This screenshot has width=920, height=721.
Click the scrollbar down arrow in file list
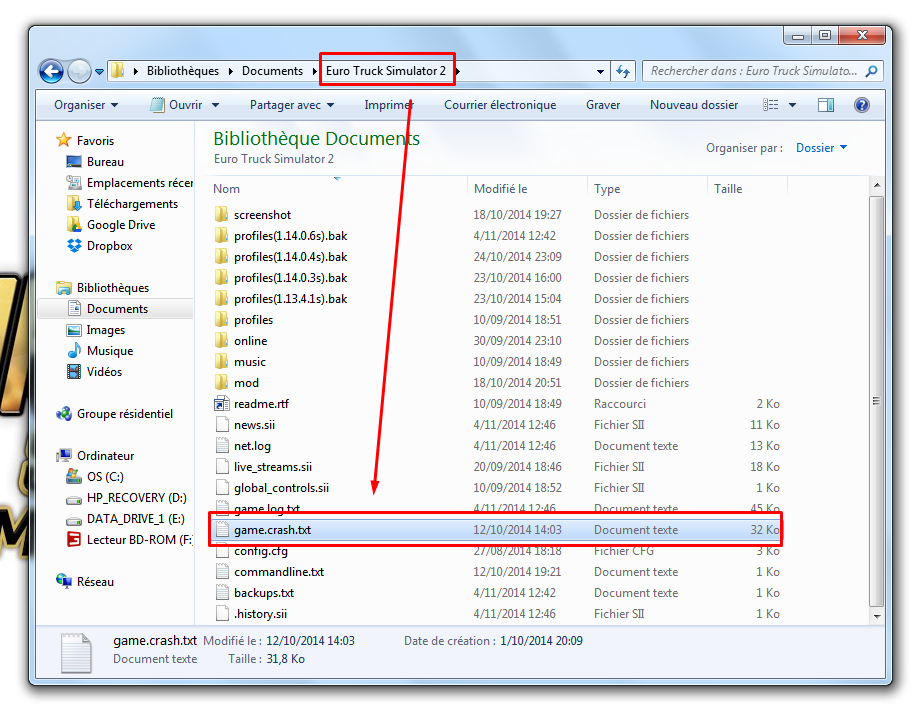(x=877, y=616)
